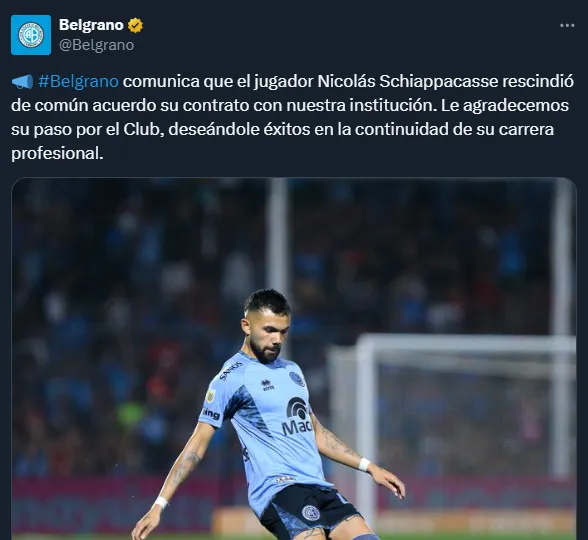Click the Macro sponsor logo on jersey
This screenshot has height=540, width=588.
(x=298, y=417)
